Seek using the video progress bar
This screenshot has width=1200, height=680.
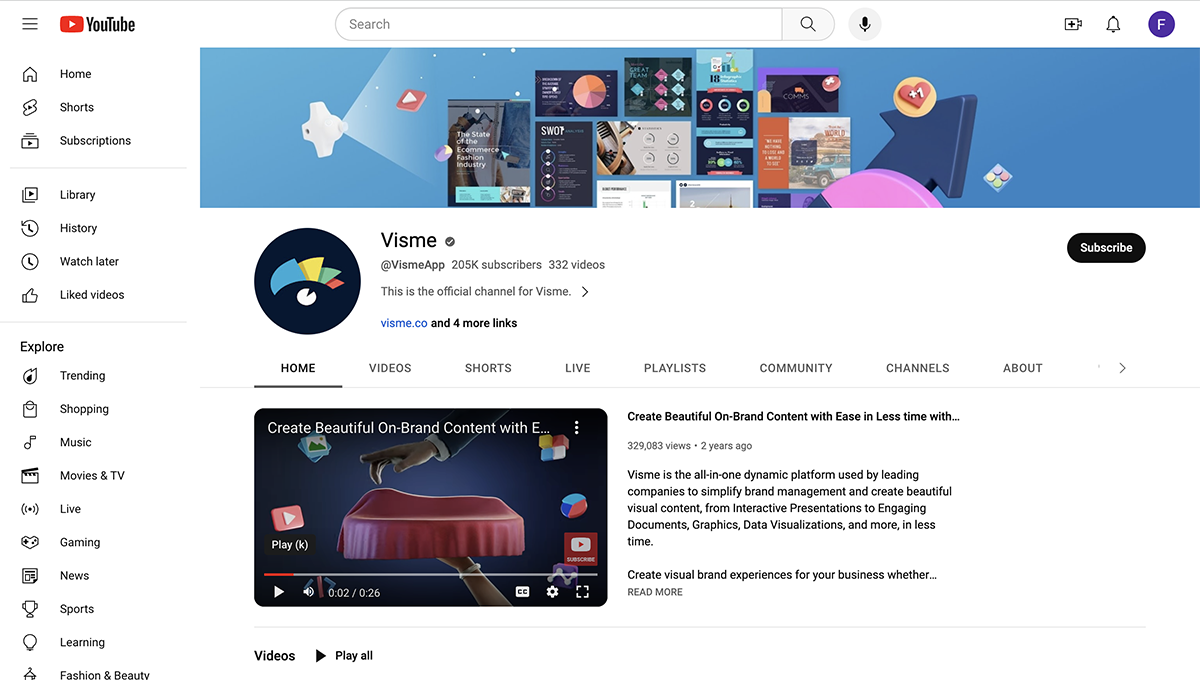[430, 573]
